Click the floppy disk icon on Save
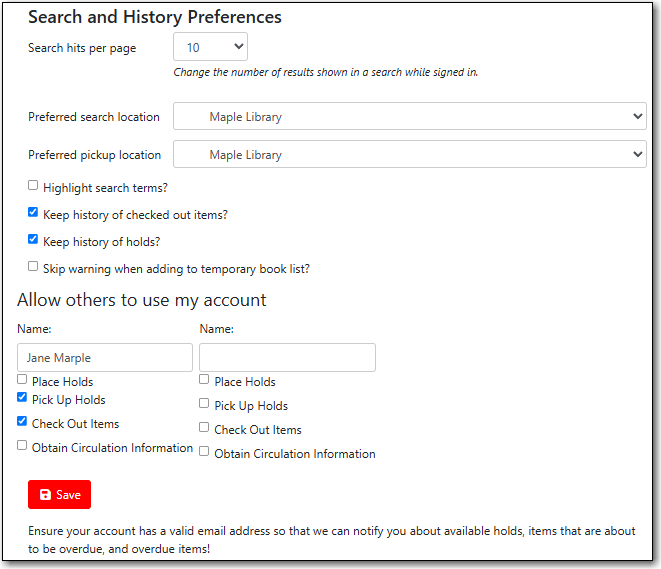Screen dimensions: 661x569 tap(45, 495)
